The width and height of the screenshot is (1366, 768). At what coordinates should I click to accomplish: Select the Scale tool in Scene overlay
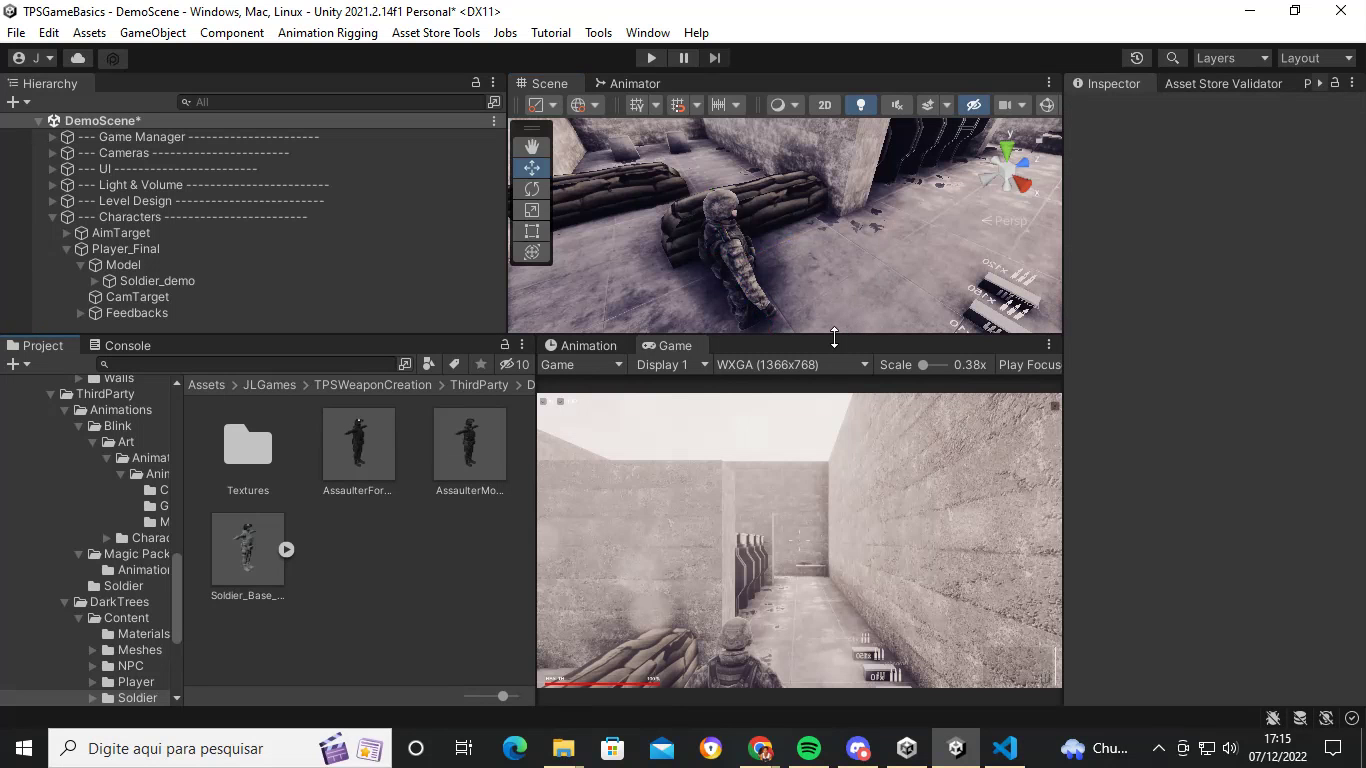(532, 210)
